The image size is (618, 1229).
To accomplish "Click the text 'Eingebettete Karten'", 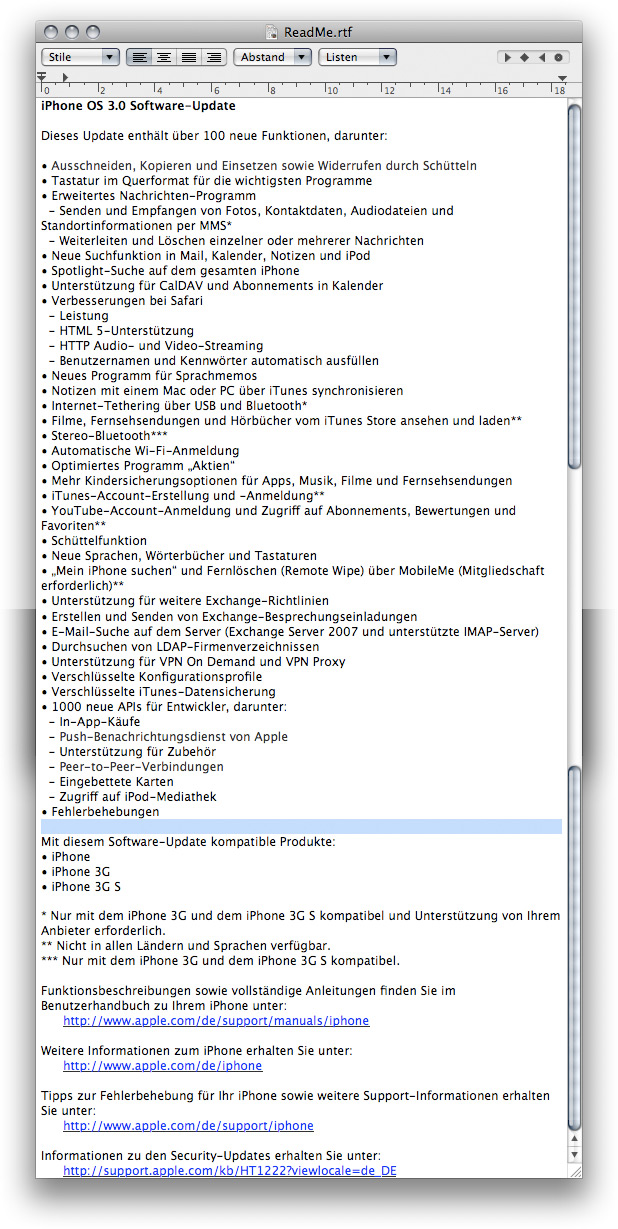I will pyautogui.click(x=116, y=781).
